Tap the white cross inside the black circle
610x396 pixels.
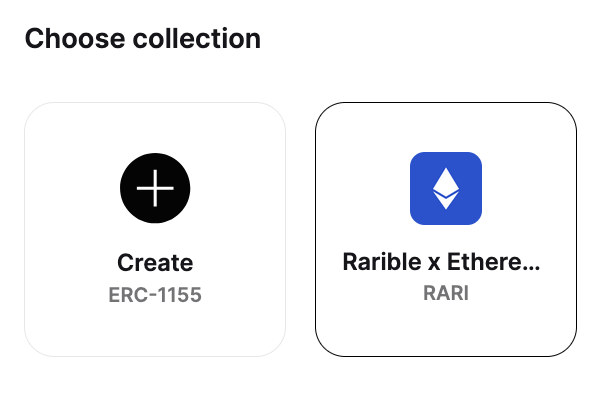pos(155,188)
